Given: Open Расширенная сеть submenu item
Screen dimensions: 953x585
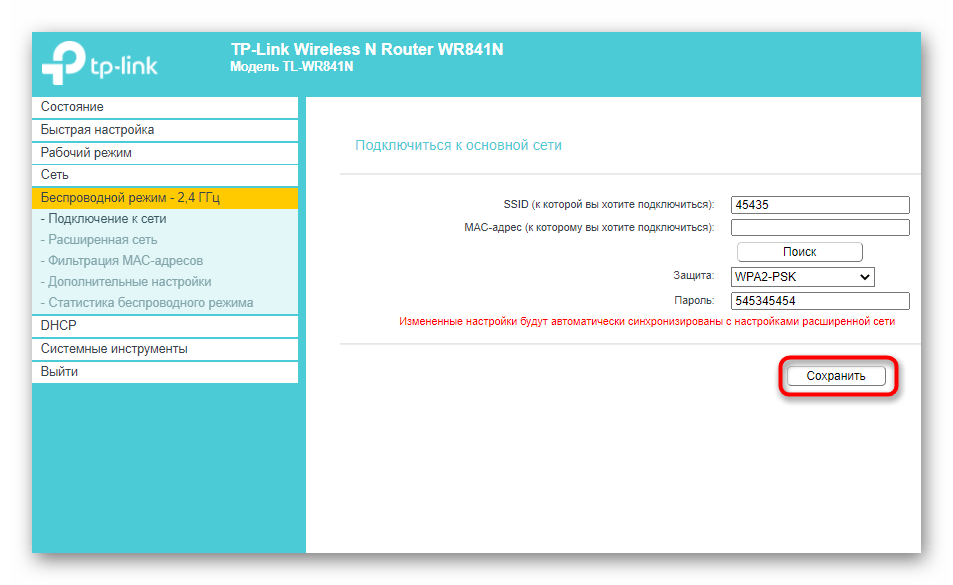Looking at the screenshot, I should click(x=102, y=240).
